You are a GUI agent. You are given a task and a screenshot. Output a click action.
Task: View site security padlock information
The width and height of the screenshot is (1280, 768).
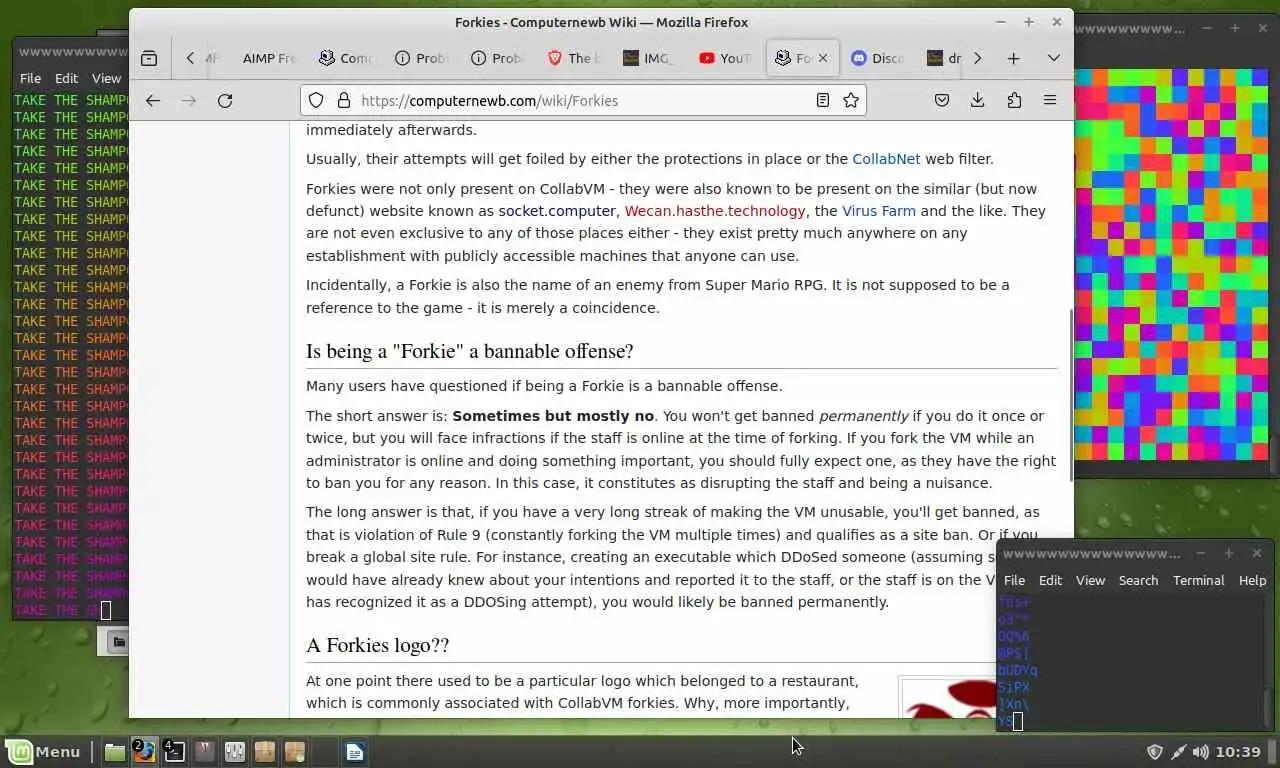coord(343,100)
